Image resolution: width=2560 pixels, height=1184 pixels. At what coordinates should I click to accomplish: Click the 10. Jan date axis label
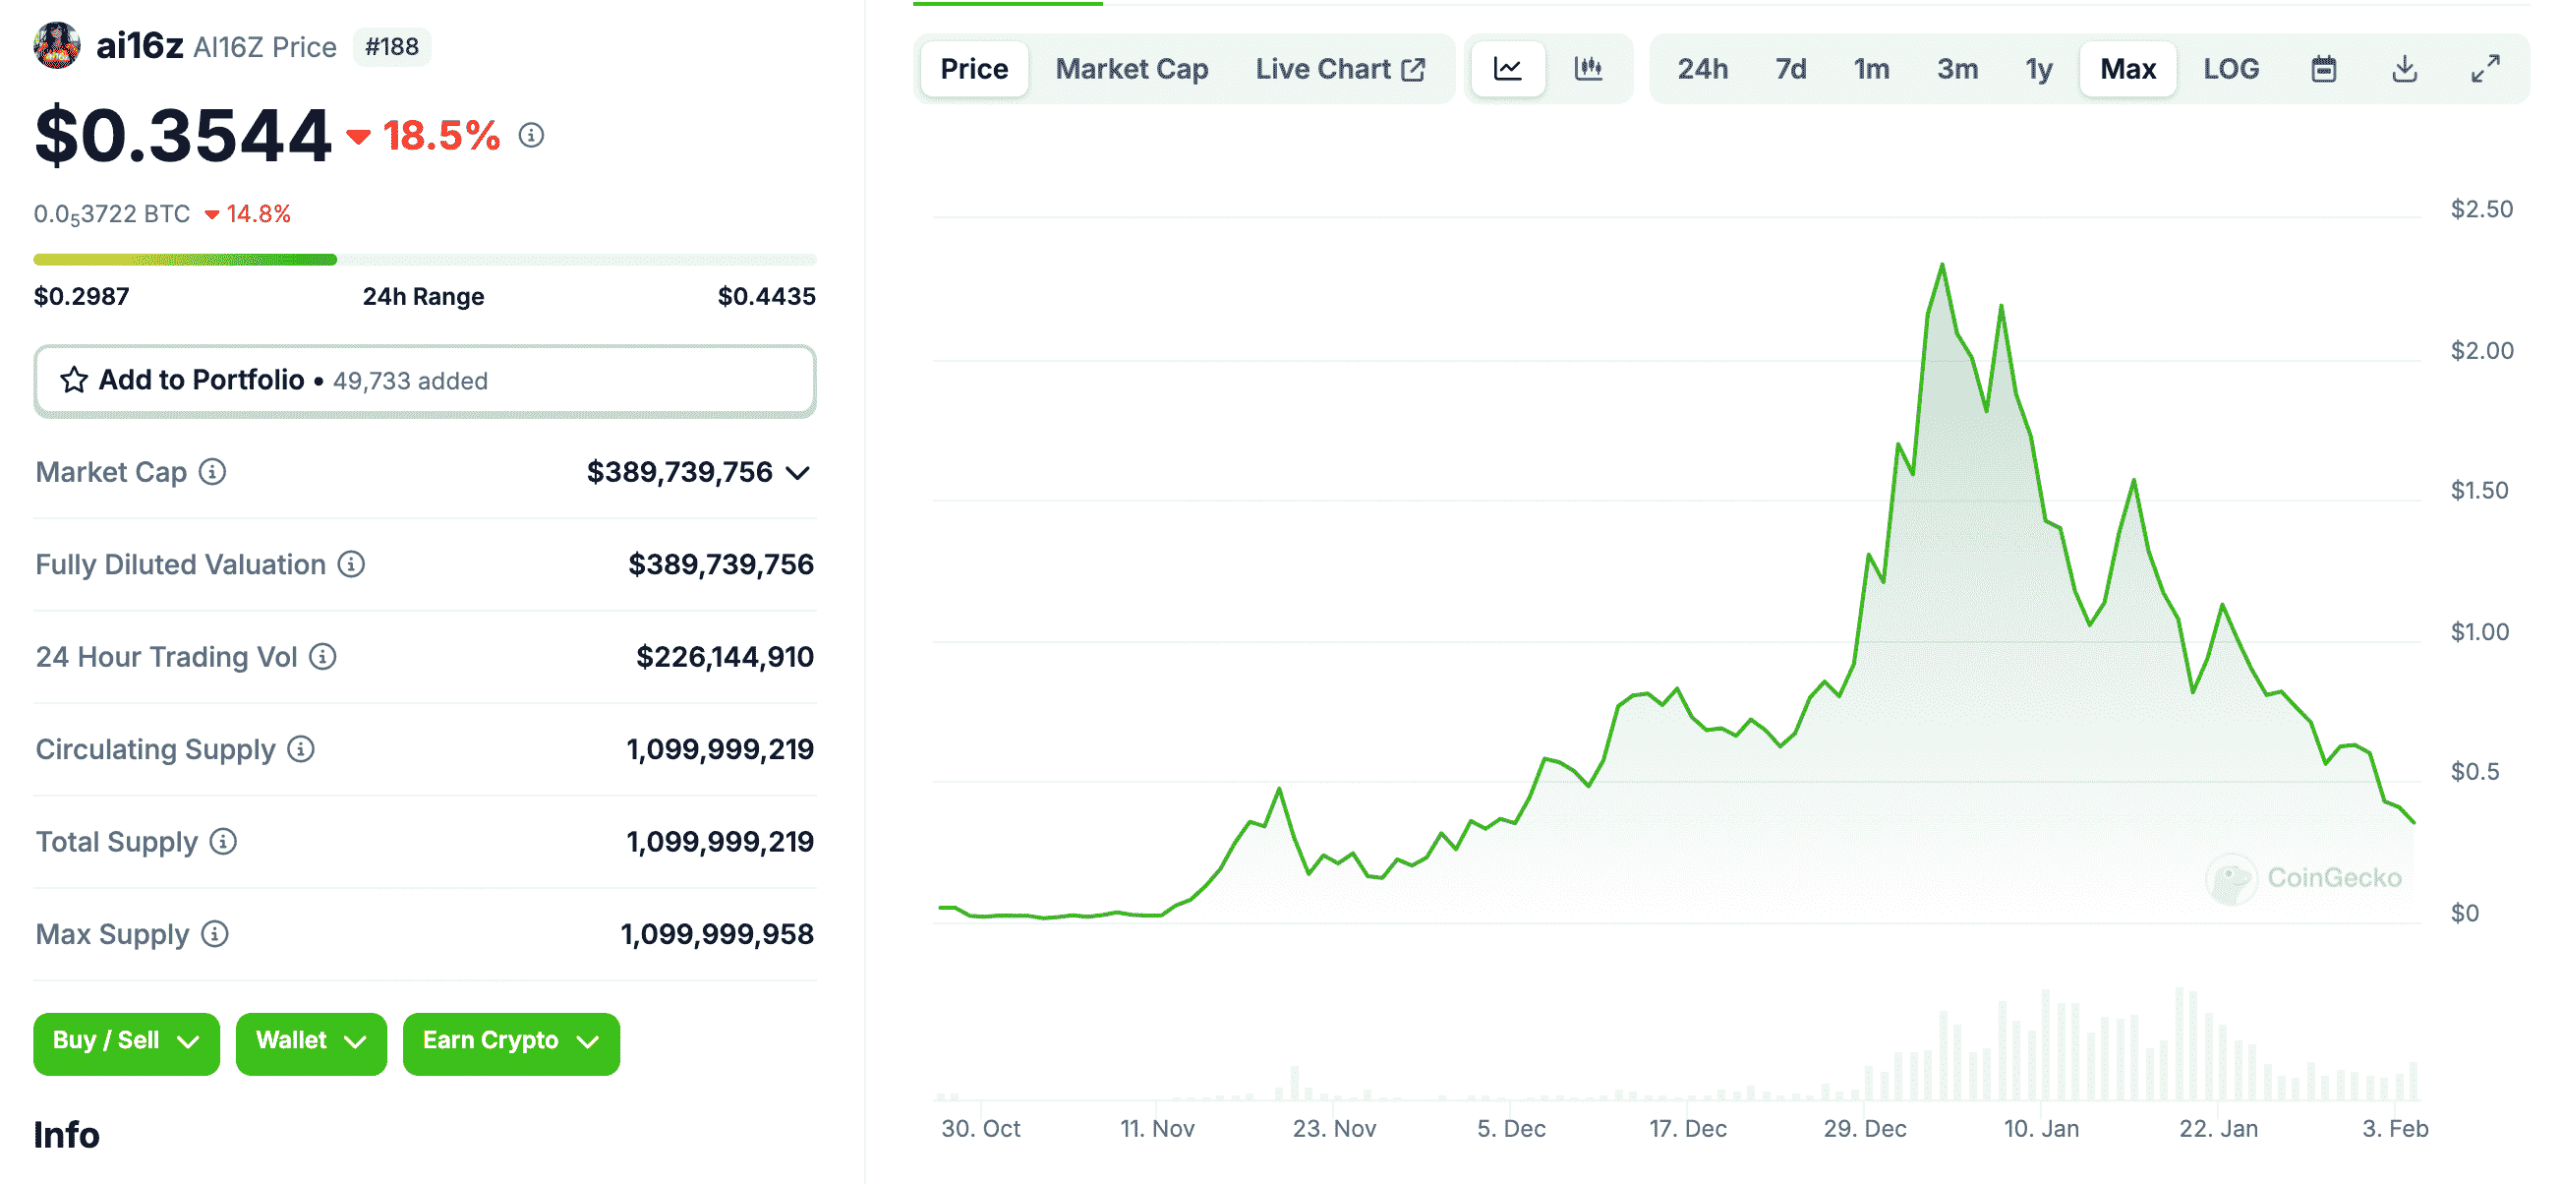point(2040,1128)
